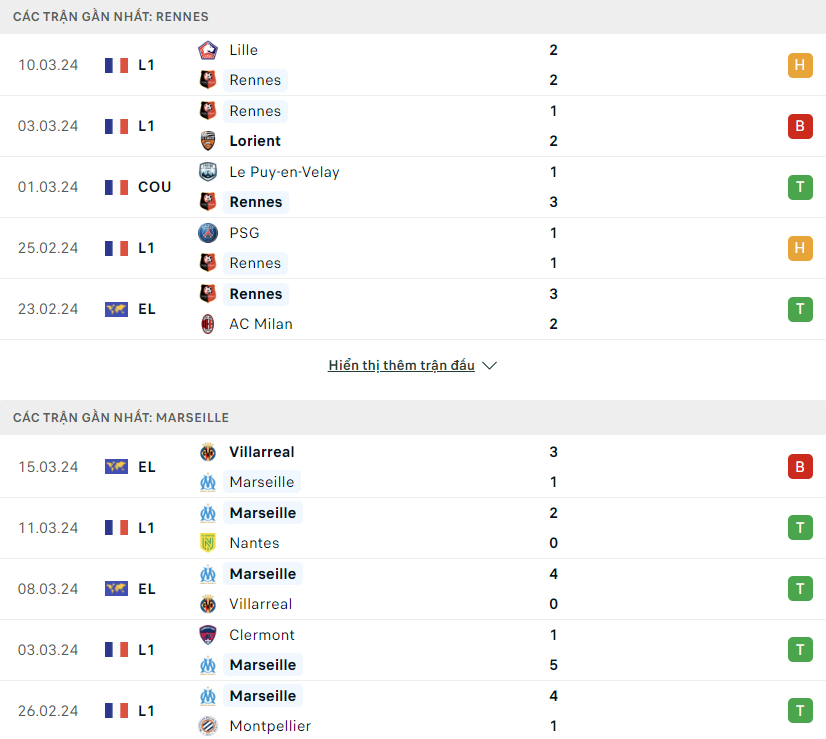Click the PSG club crest icon
826x739 pixels.
click(208, 233)
